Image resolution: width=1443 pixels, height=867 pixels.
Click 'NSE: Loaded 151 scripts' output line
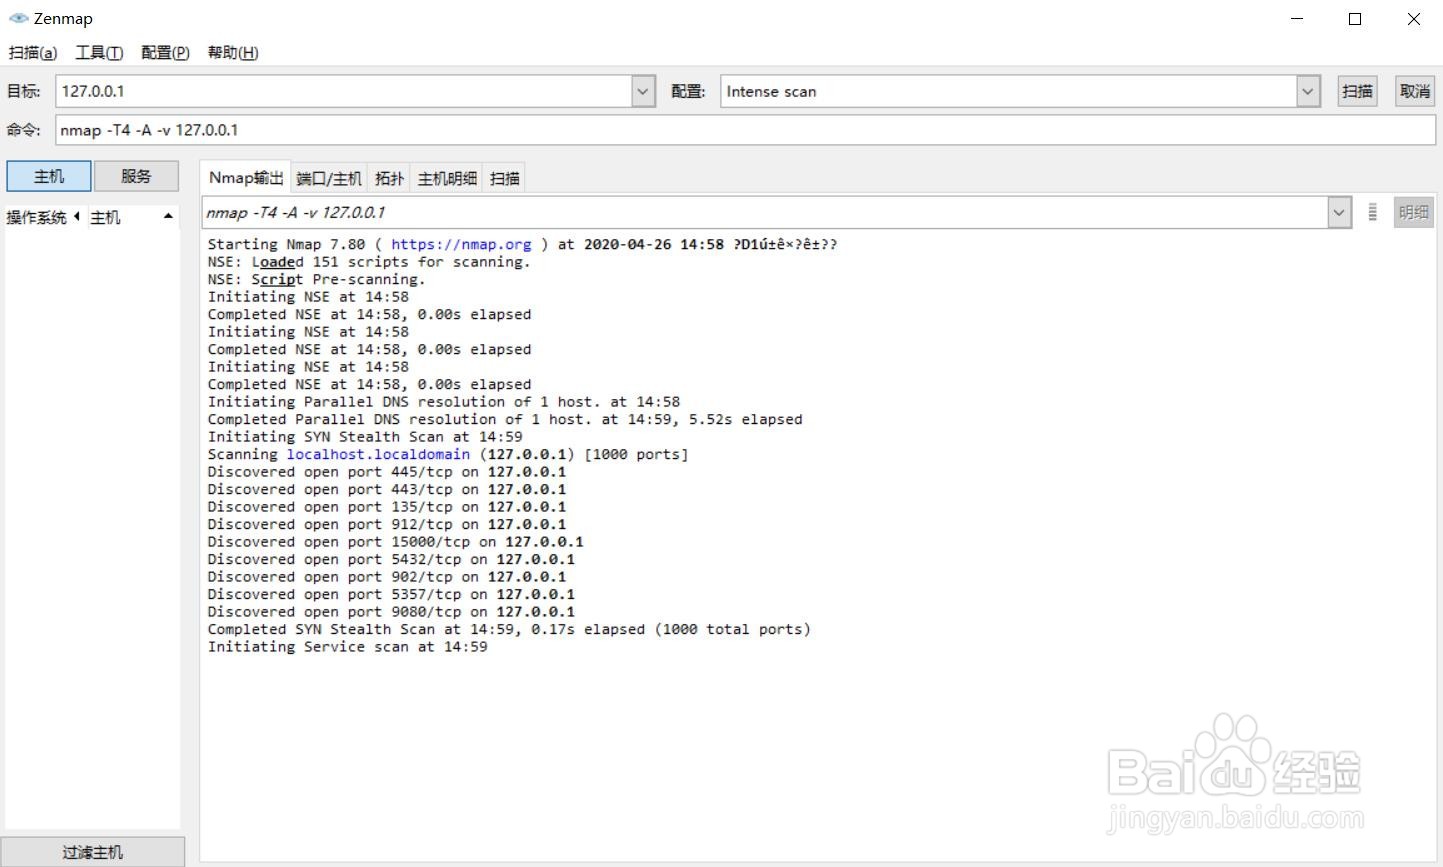(369, 262)
